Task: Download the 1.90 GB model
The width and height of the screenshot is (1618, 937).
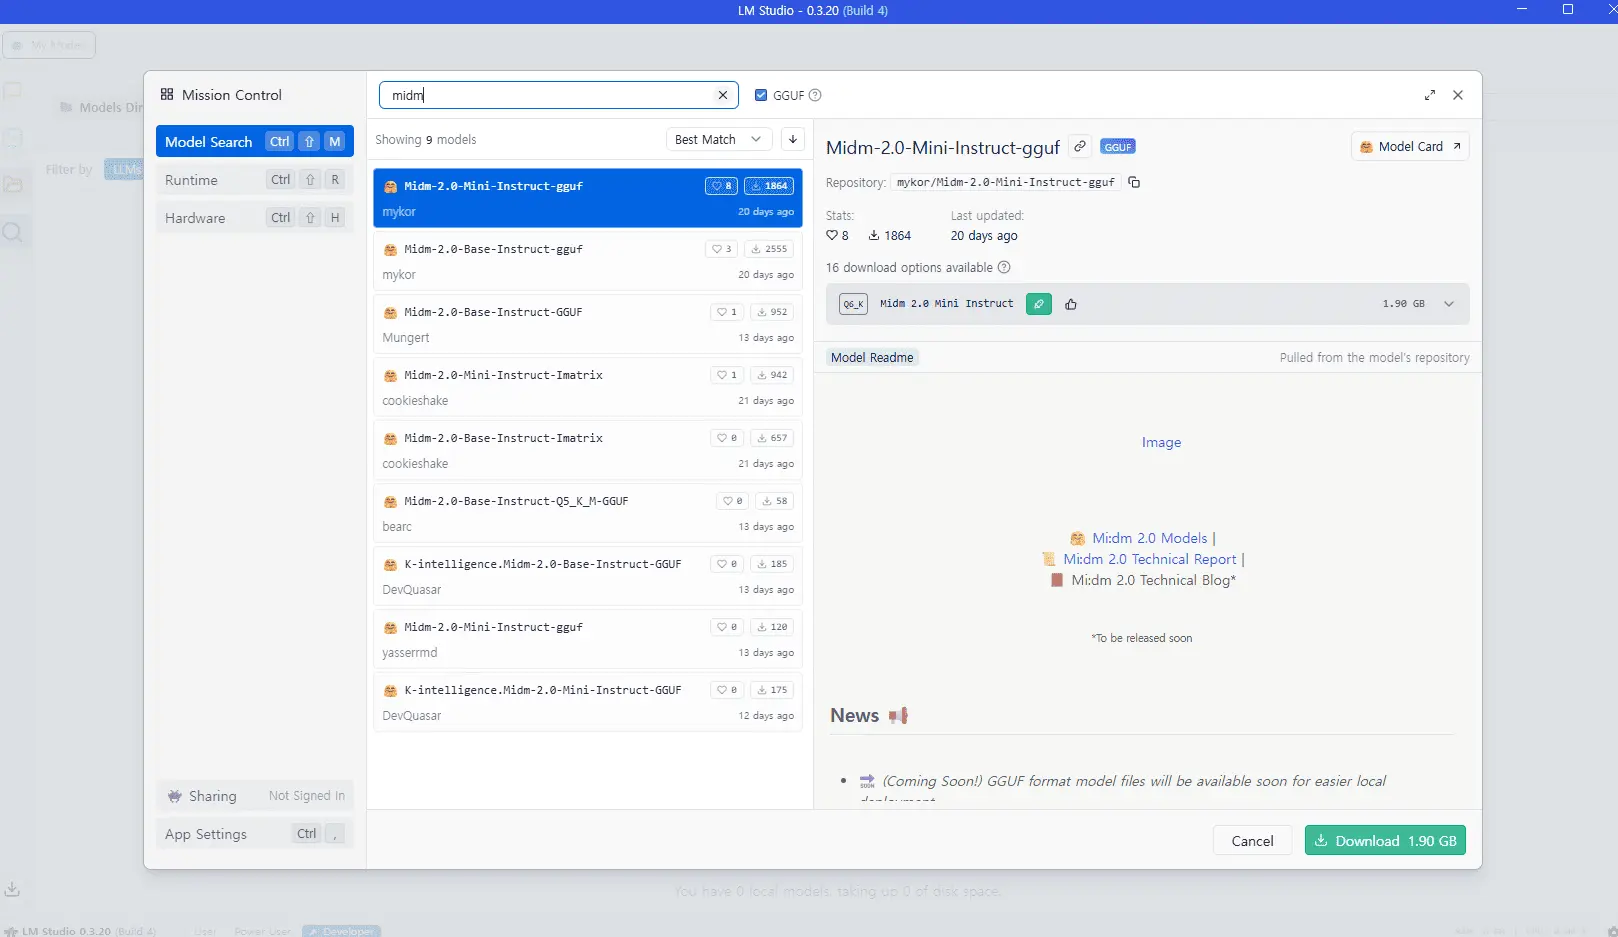Action: point(1385,841)
